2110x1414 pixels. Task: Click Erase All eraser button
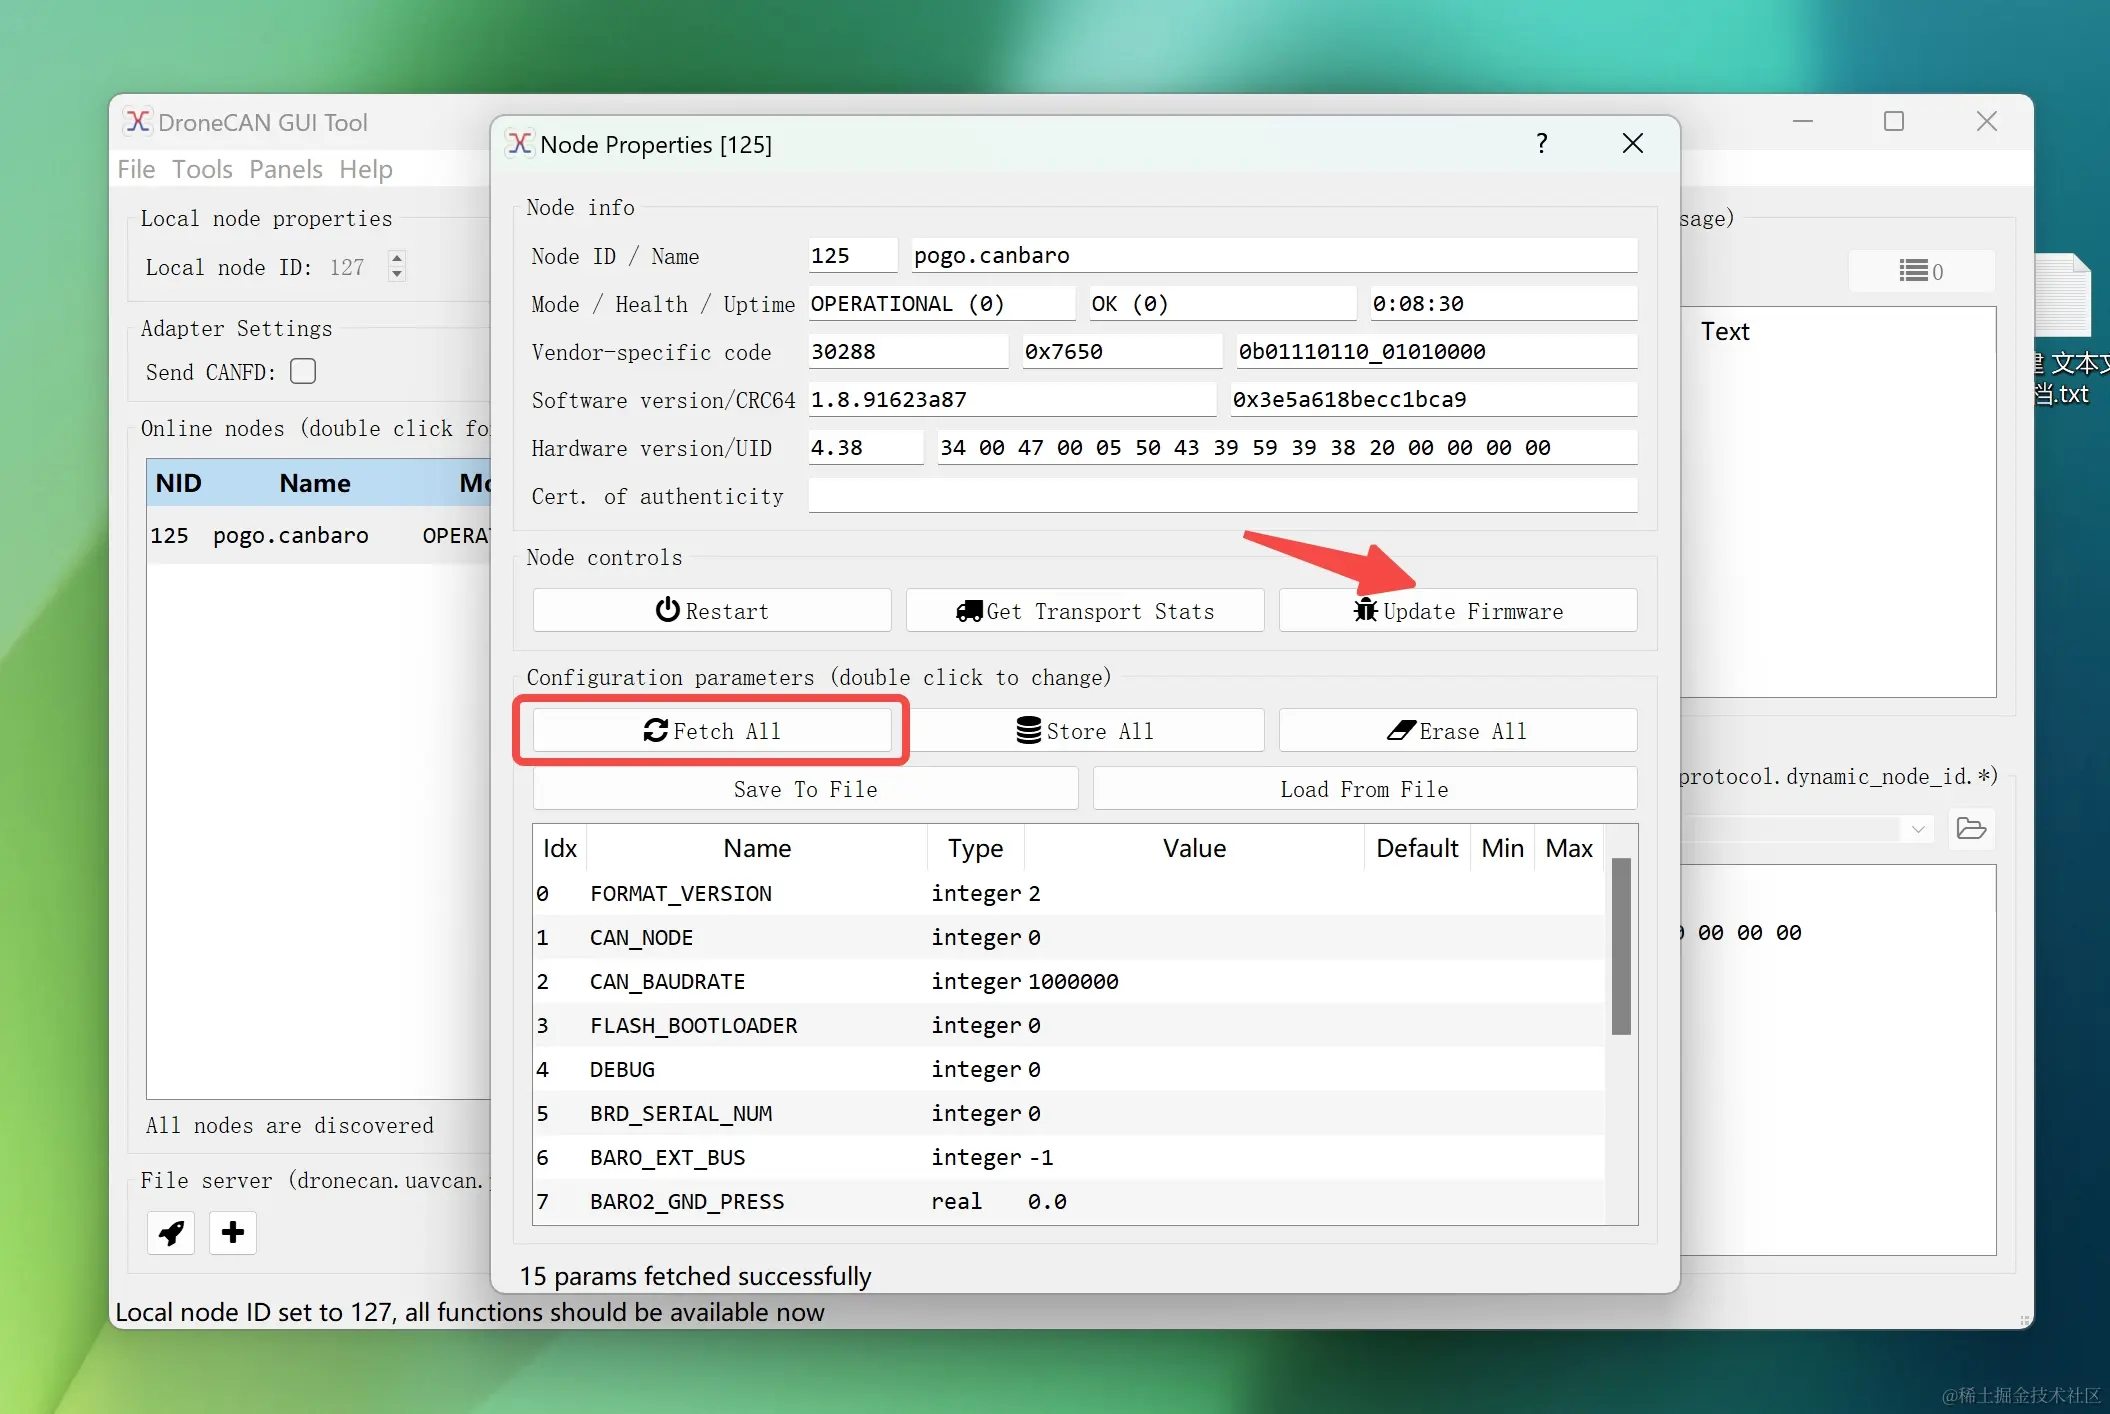tap(1457, 731)
